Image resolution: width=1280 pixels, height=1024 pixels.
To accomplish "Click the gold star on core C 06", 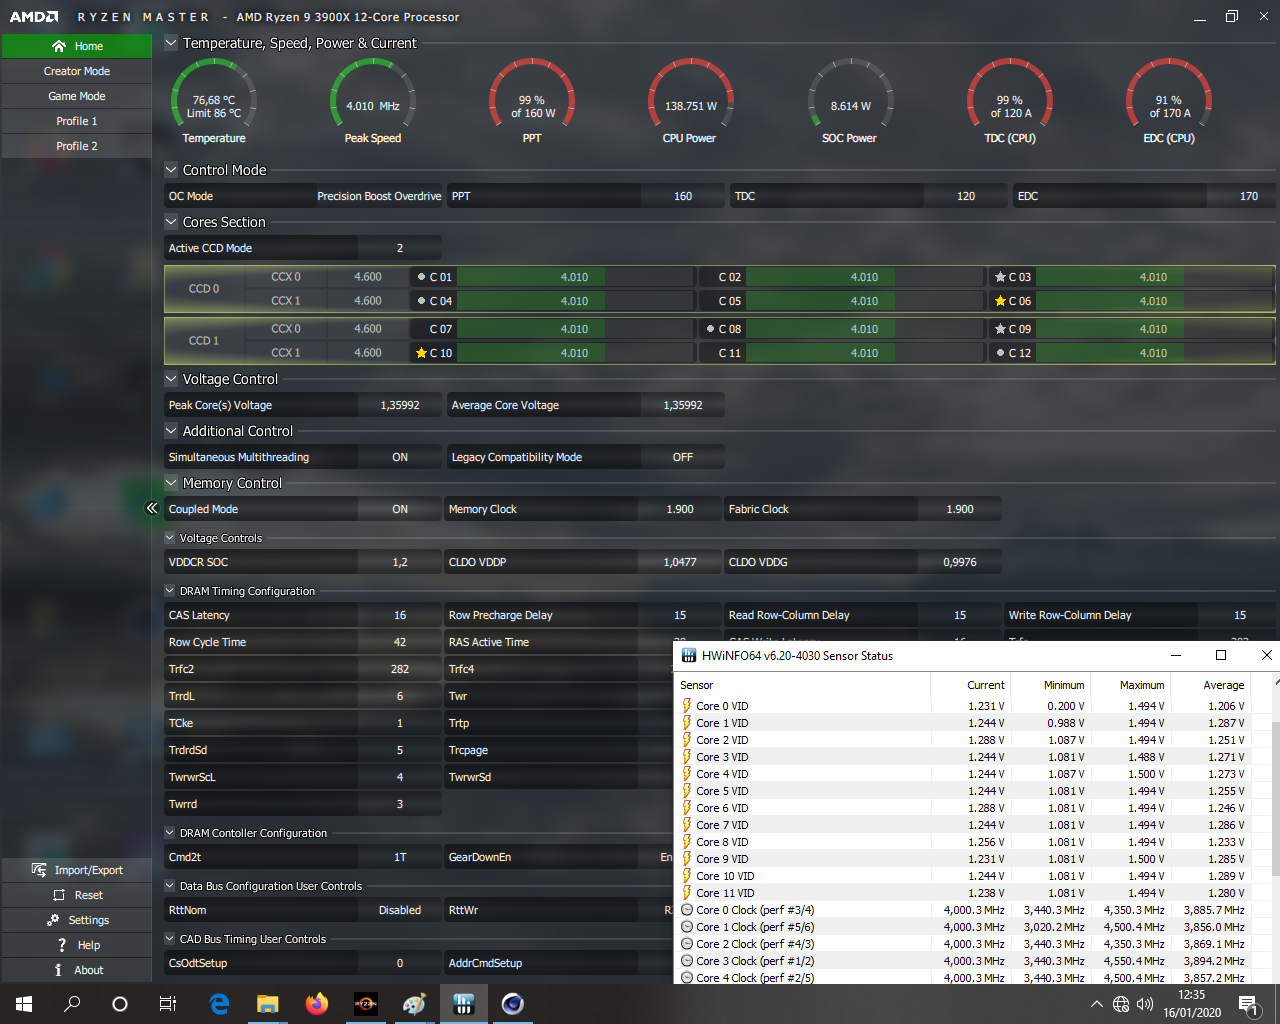I will (x=1000, y=301).
